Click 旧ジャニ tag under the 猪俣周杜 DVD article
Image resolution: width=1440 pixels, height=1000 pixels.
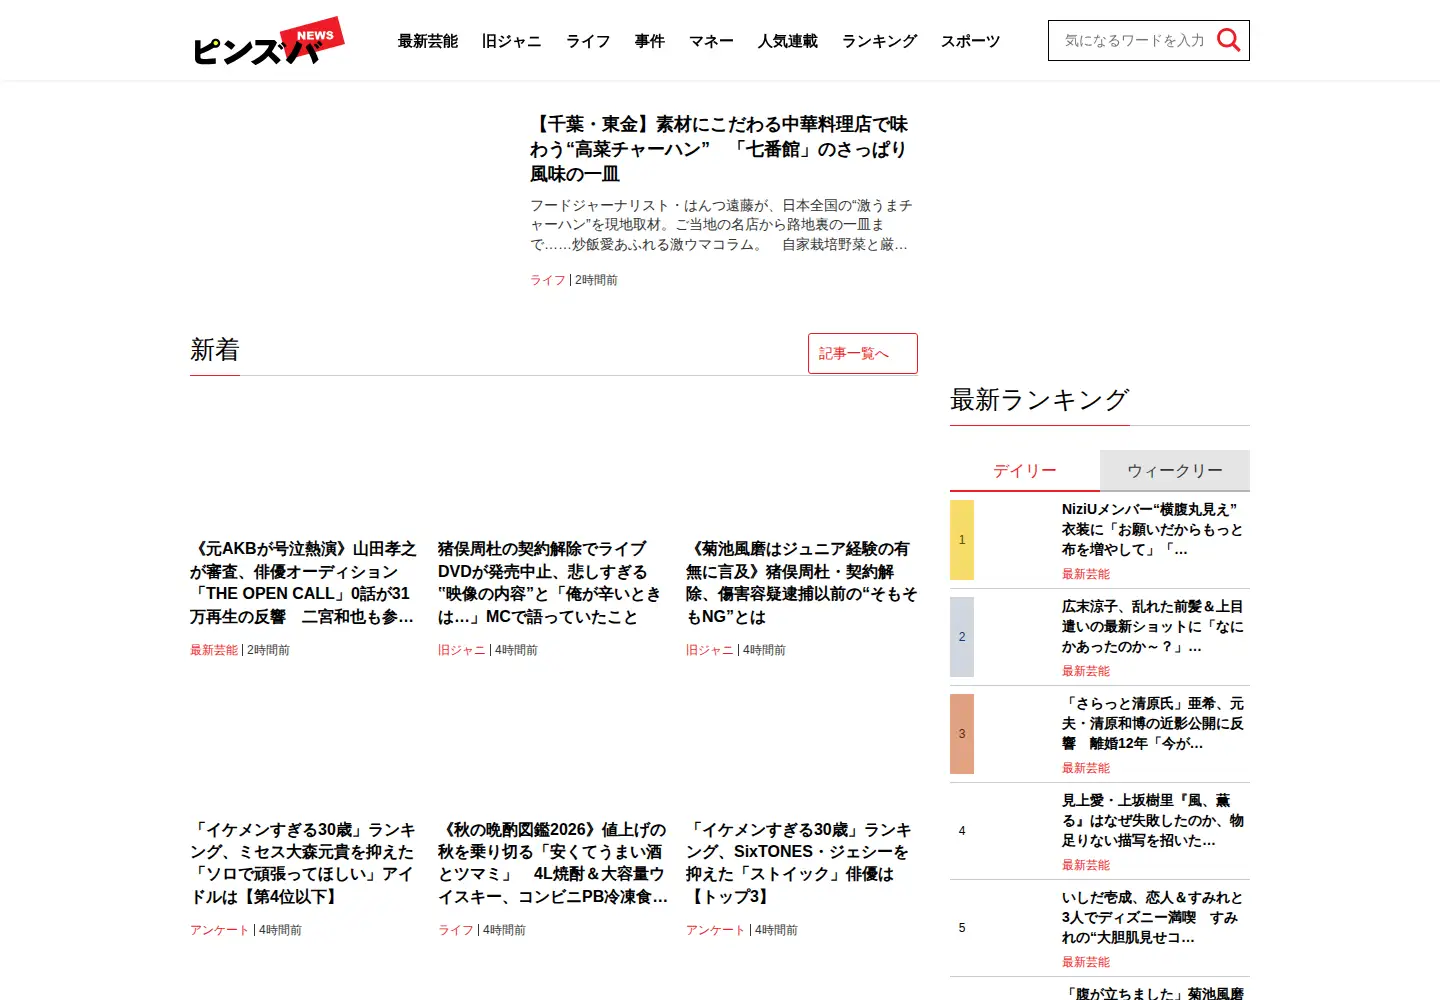point(462,650)
